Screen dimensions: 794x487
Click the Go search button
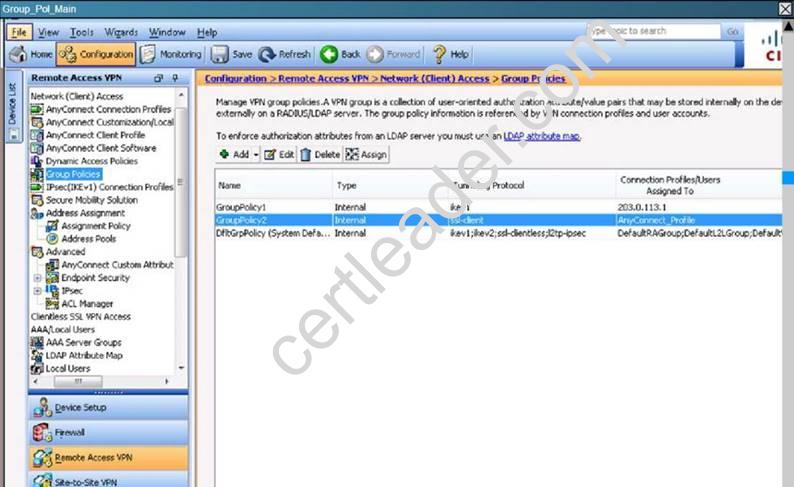click(x=732, y=31)
